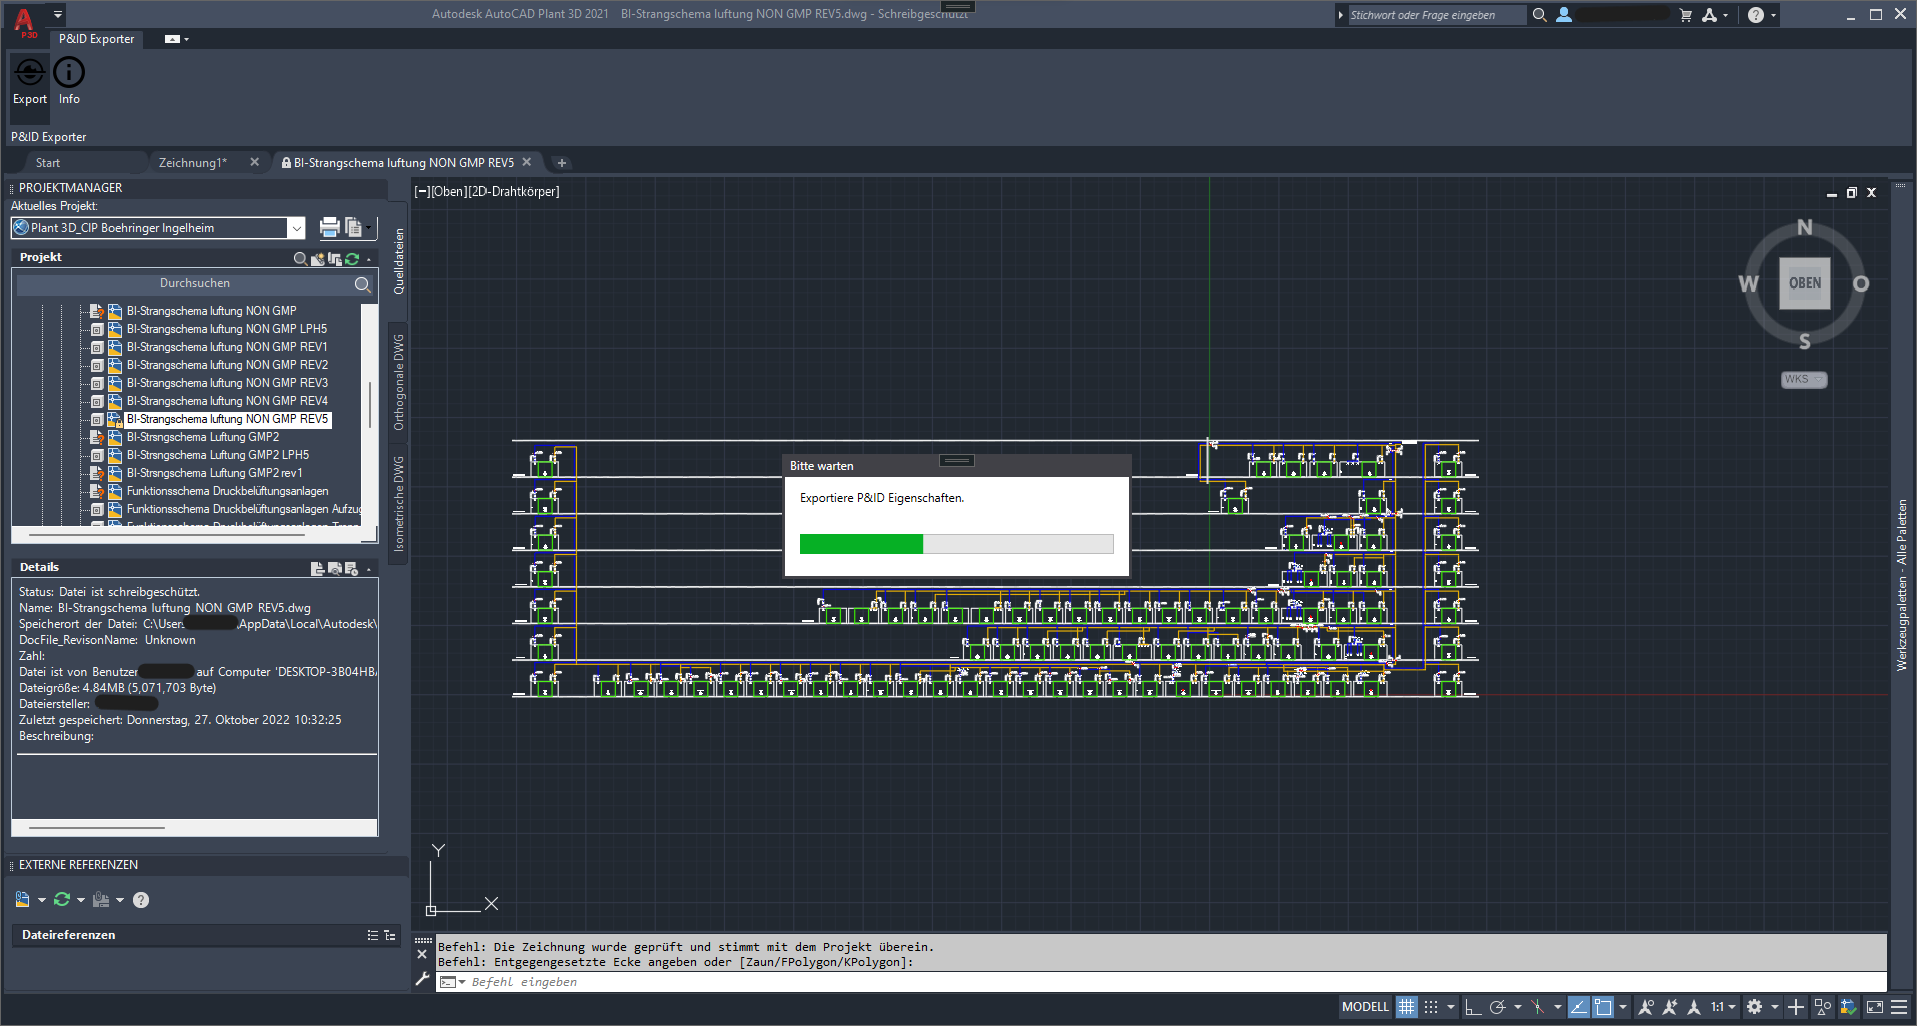Click the search icon in the title bar
This screenshot has height=1026, width=1917.
[1540, 15]
